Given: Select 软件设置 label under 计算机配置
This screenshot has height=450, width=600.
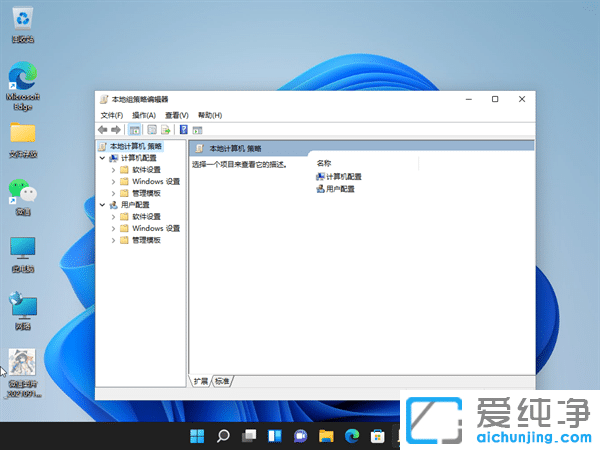Looking at the screenshot, I should pyautogui.click(x=147, y=170).
